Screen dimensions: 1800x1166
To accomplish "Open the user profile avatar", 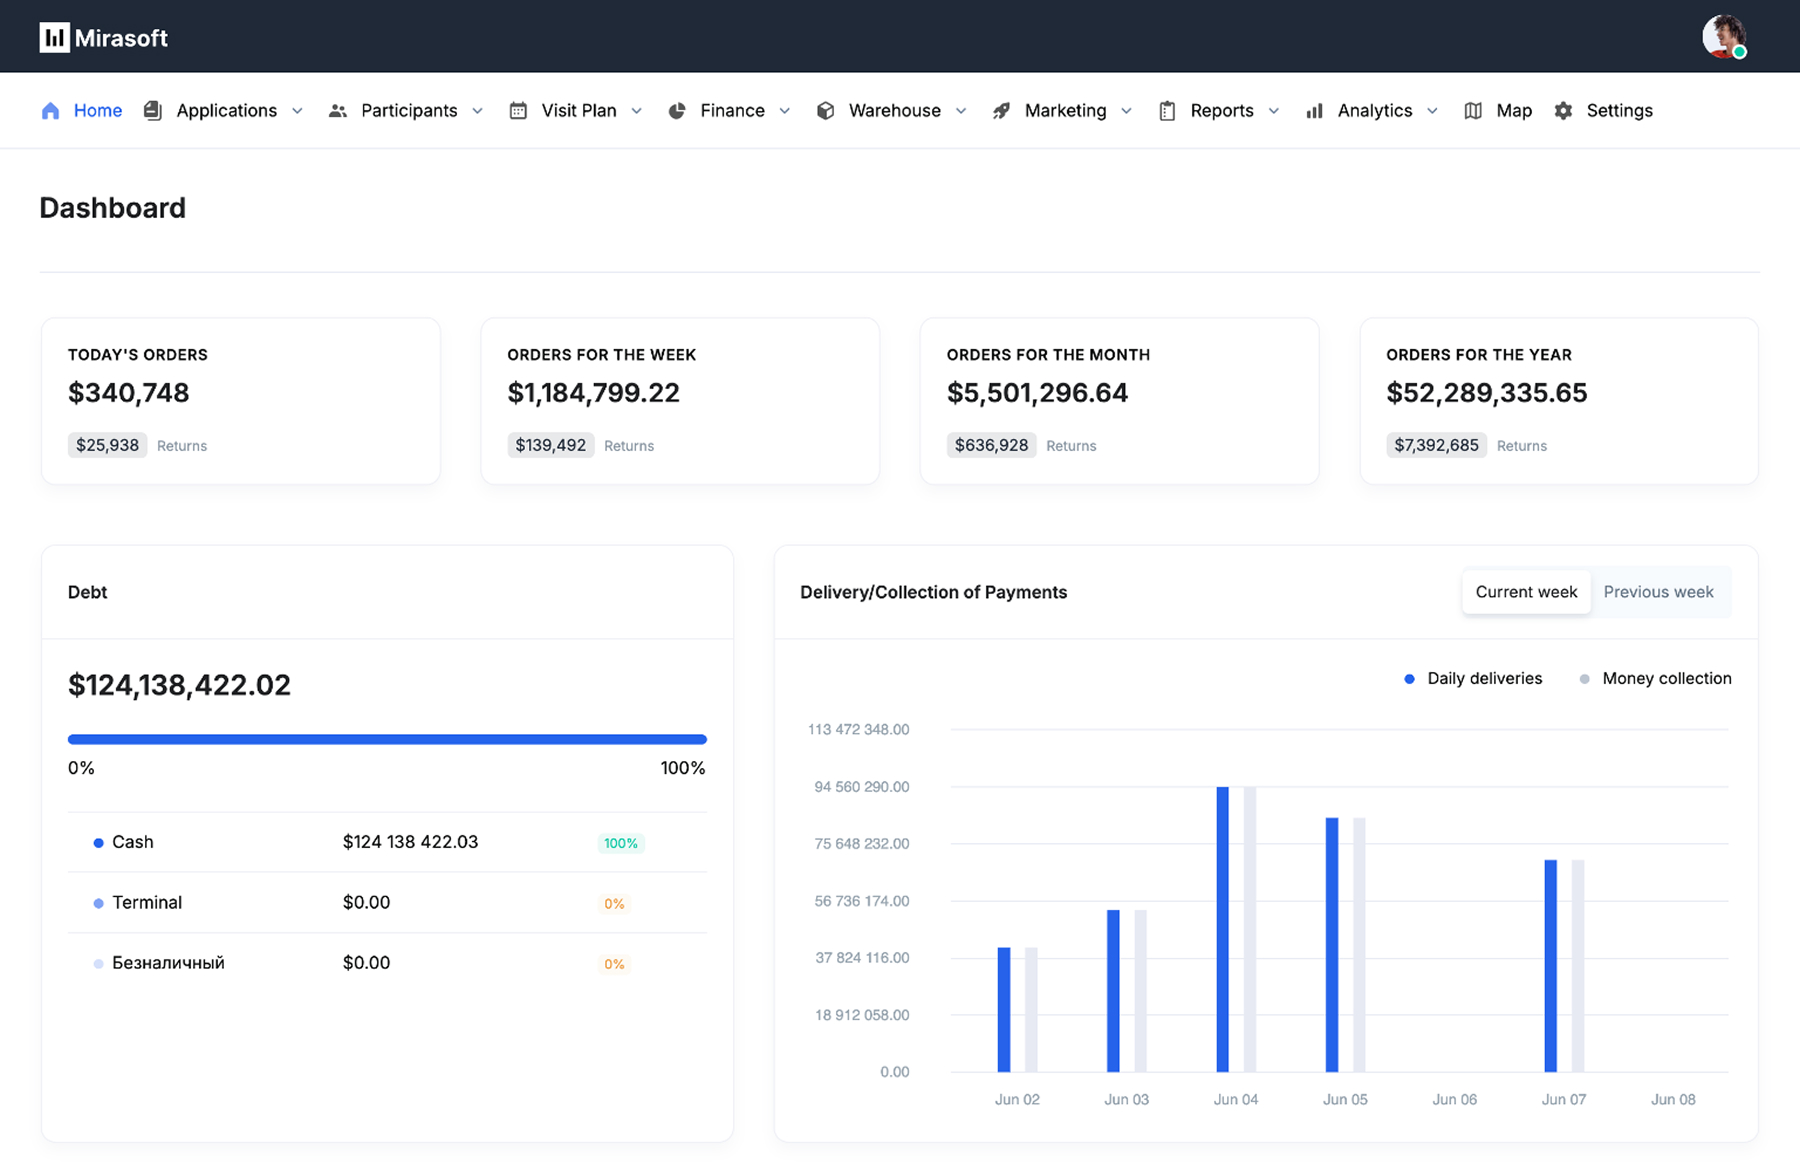I will (x=1723, y=37).
